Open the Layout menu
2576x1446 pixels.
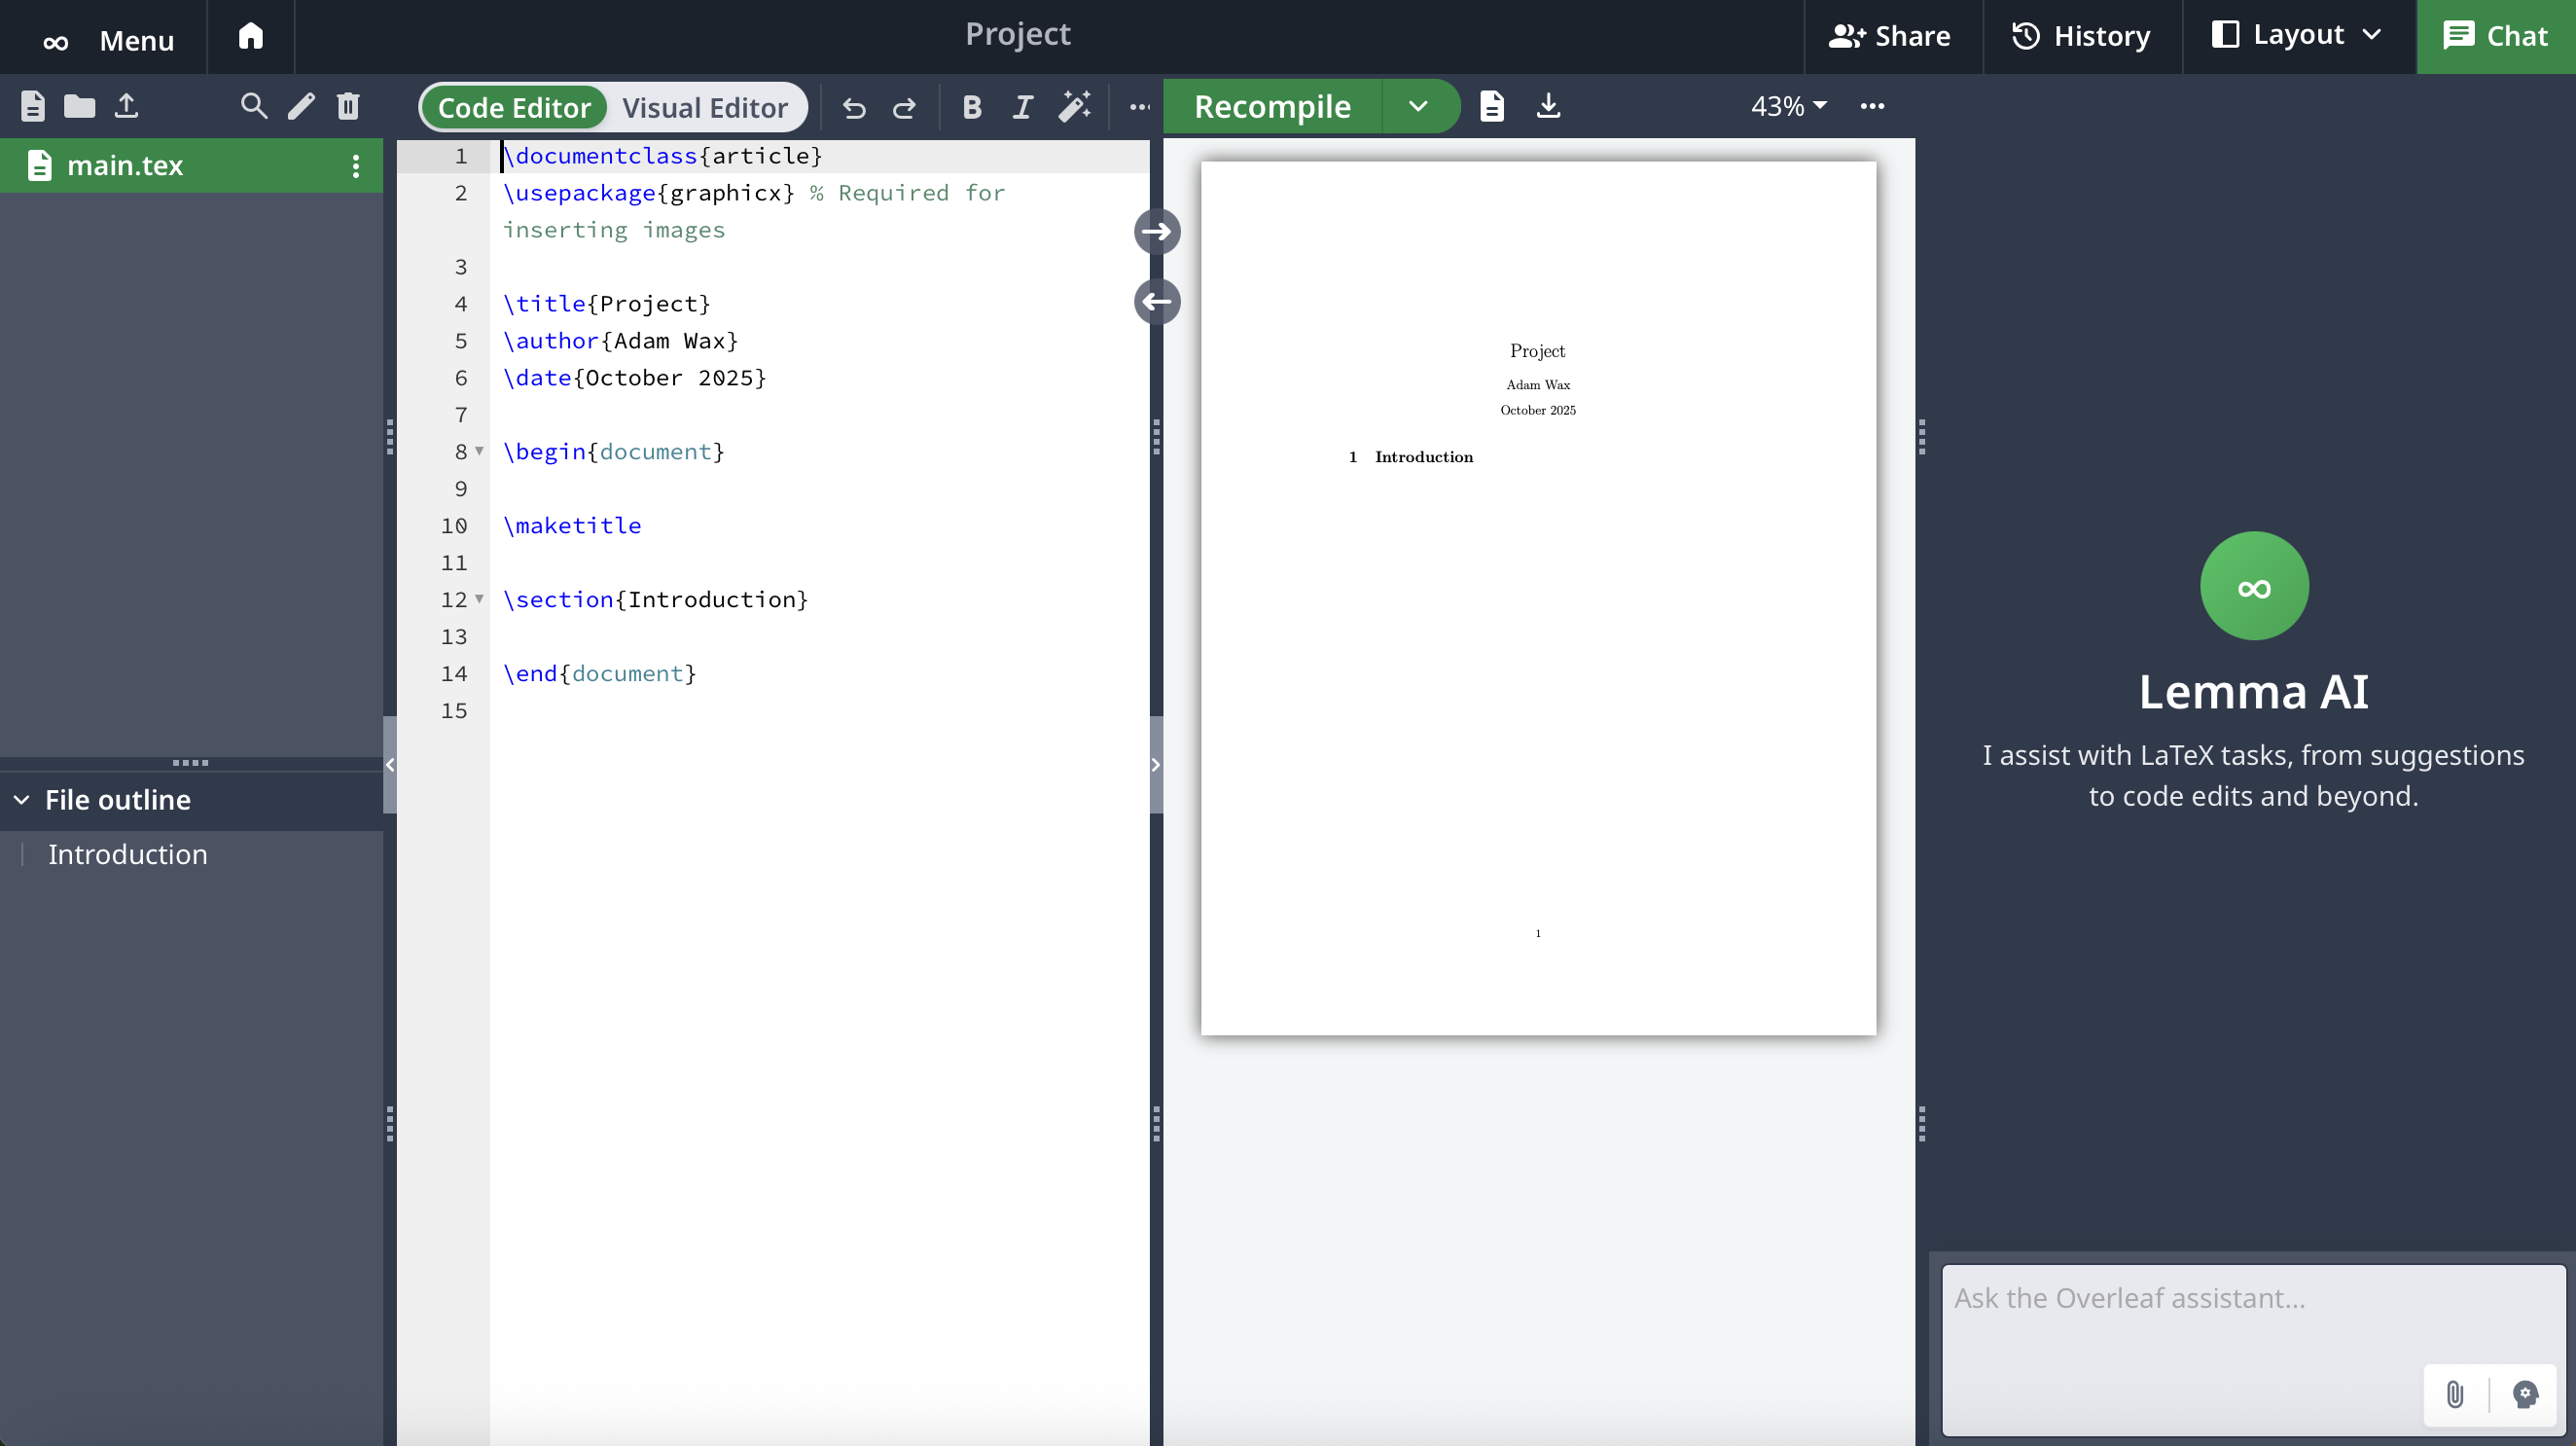(x=2298, y=36)
